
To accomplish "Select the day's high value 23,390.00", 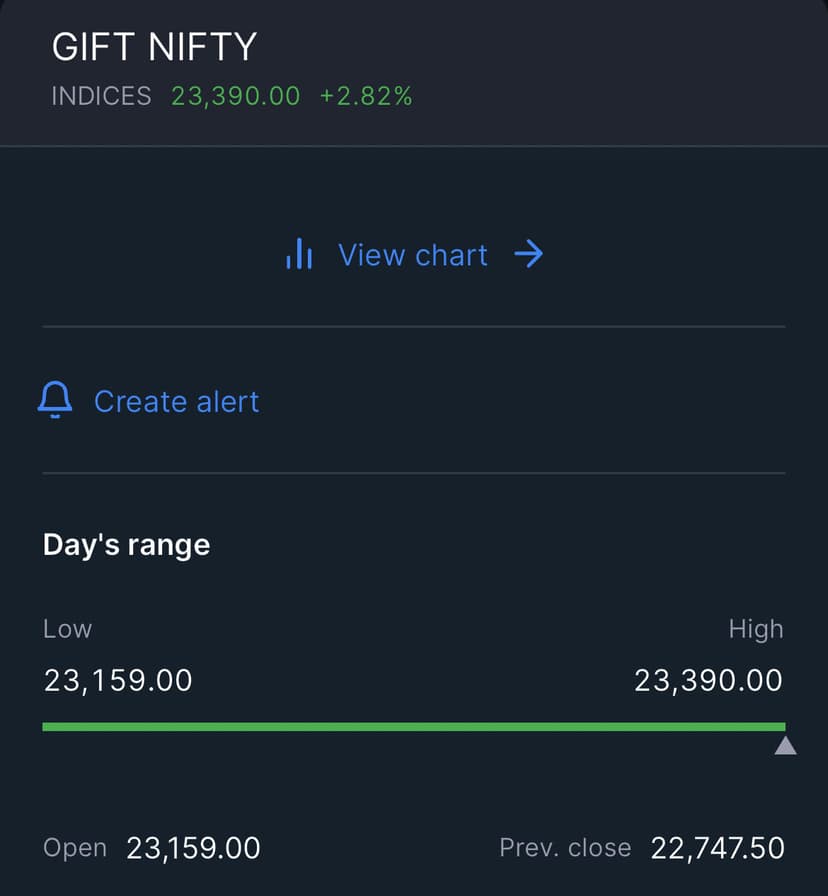I will pos(708,681).
